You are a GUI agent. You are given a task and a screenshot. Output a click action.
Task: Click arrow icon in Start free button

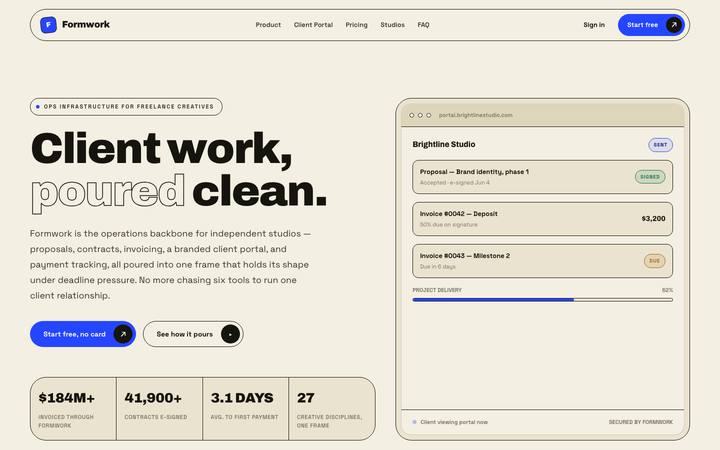674,25
